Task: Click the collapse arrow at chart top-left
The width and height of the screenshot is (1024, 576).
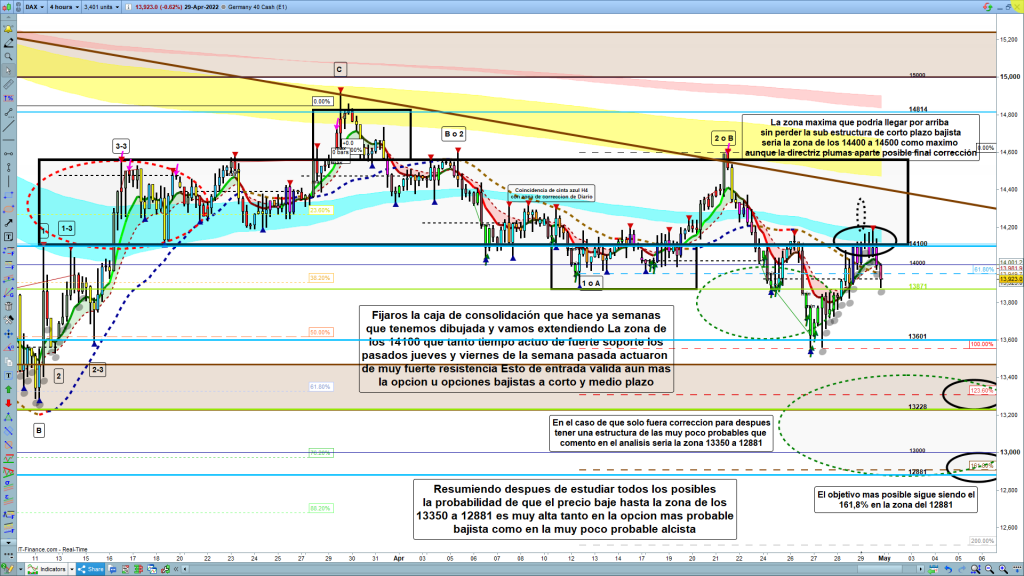Action: (x=8, y=17)
